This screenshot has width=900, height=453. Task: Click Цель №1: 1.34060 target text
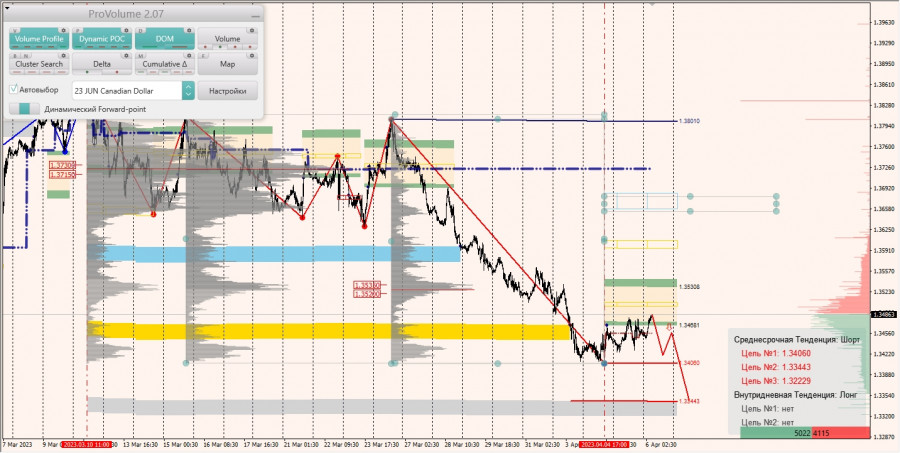776,354
